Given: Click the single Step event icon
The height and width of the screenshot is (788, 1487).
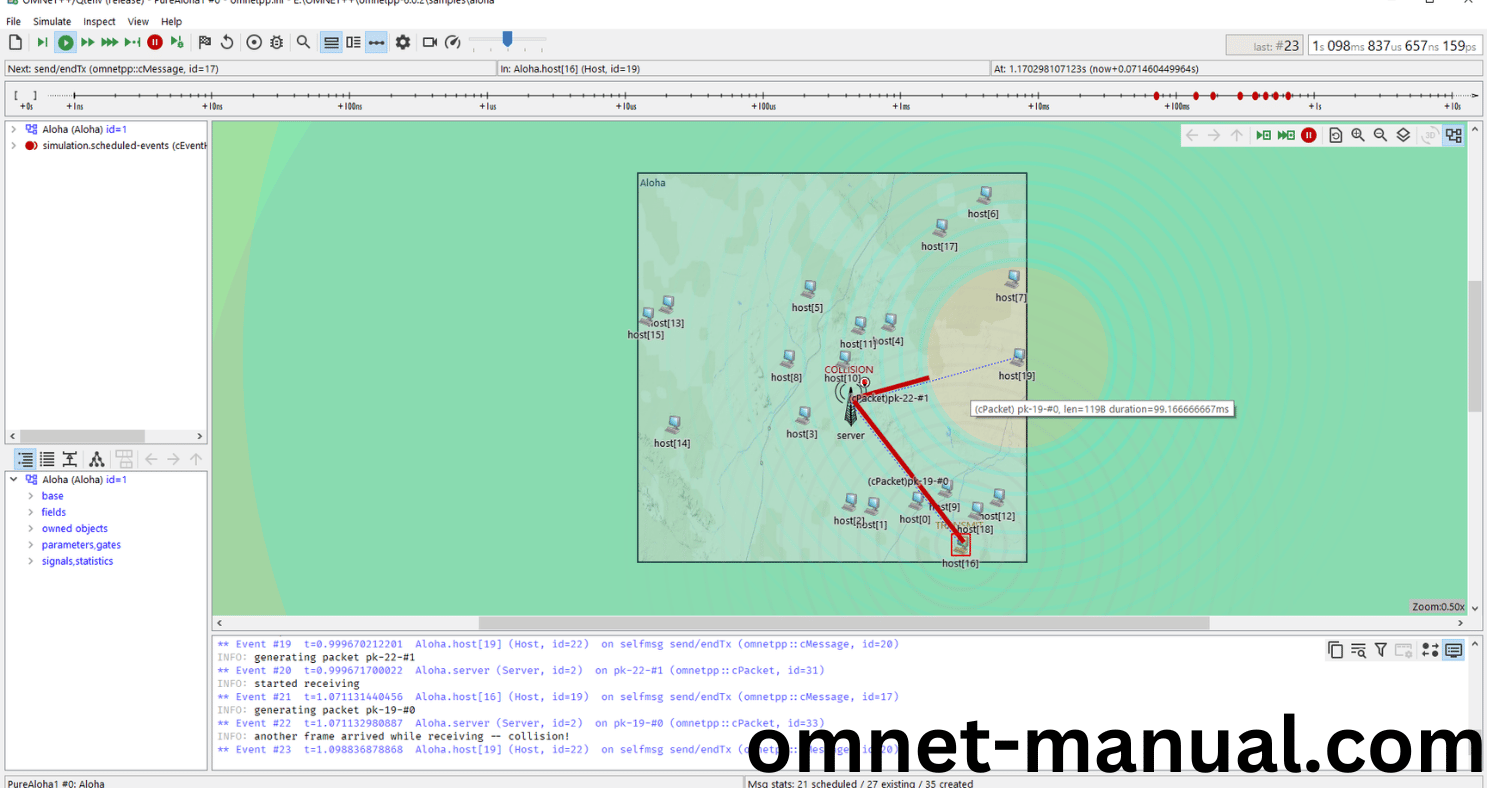Looking at the screenshot, I should (42, 42).
